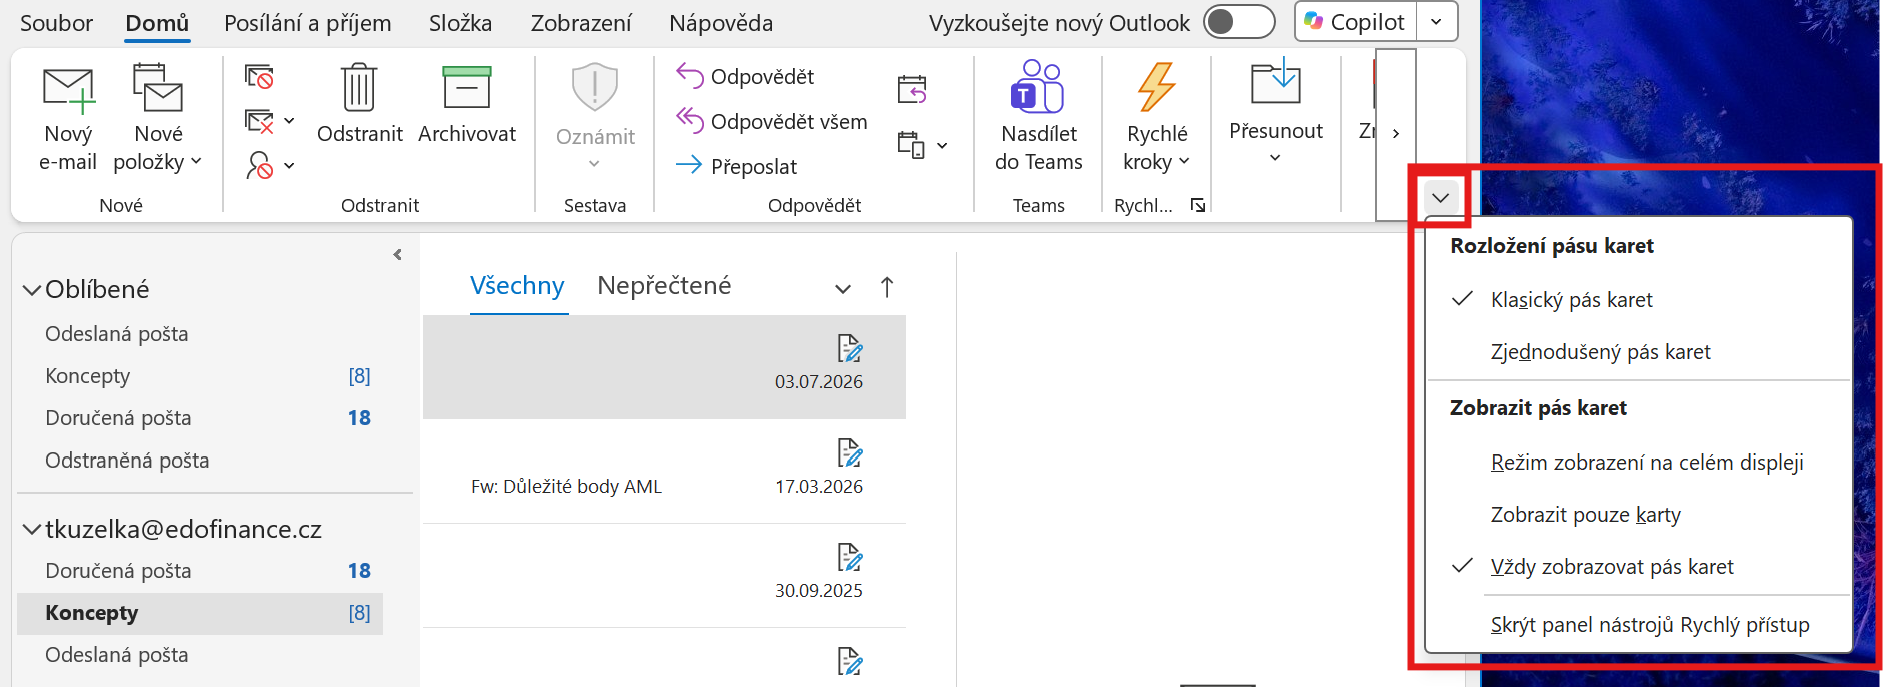This screenshot has width=1884, height=687.
Task: Click the Junk mail person icon
Action: click(260, 165)
